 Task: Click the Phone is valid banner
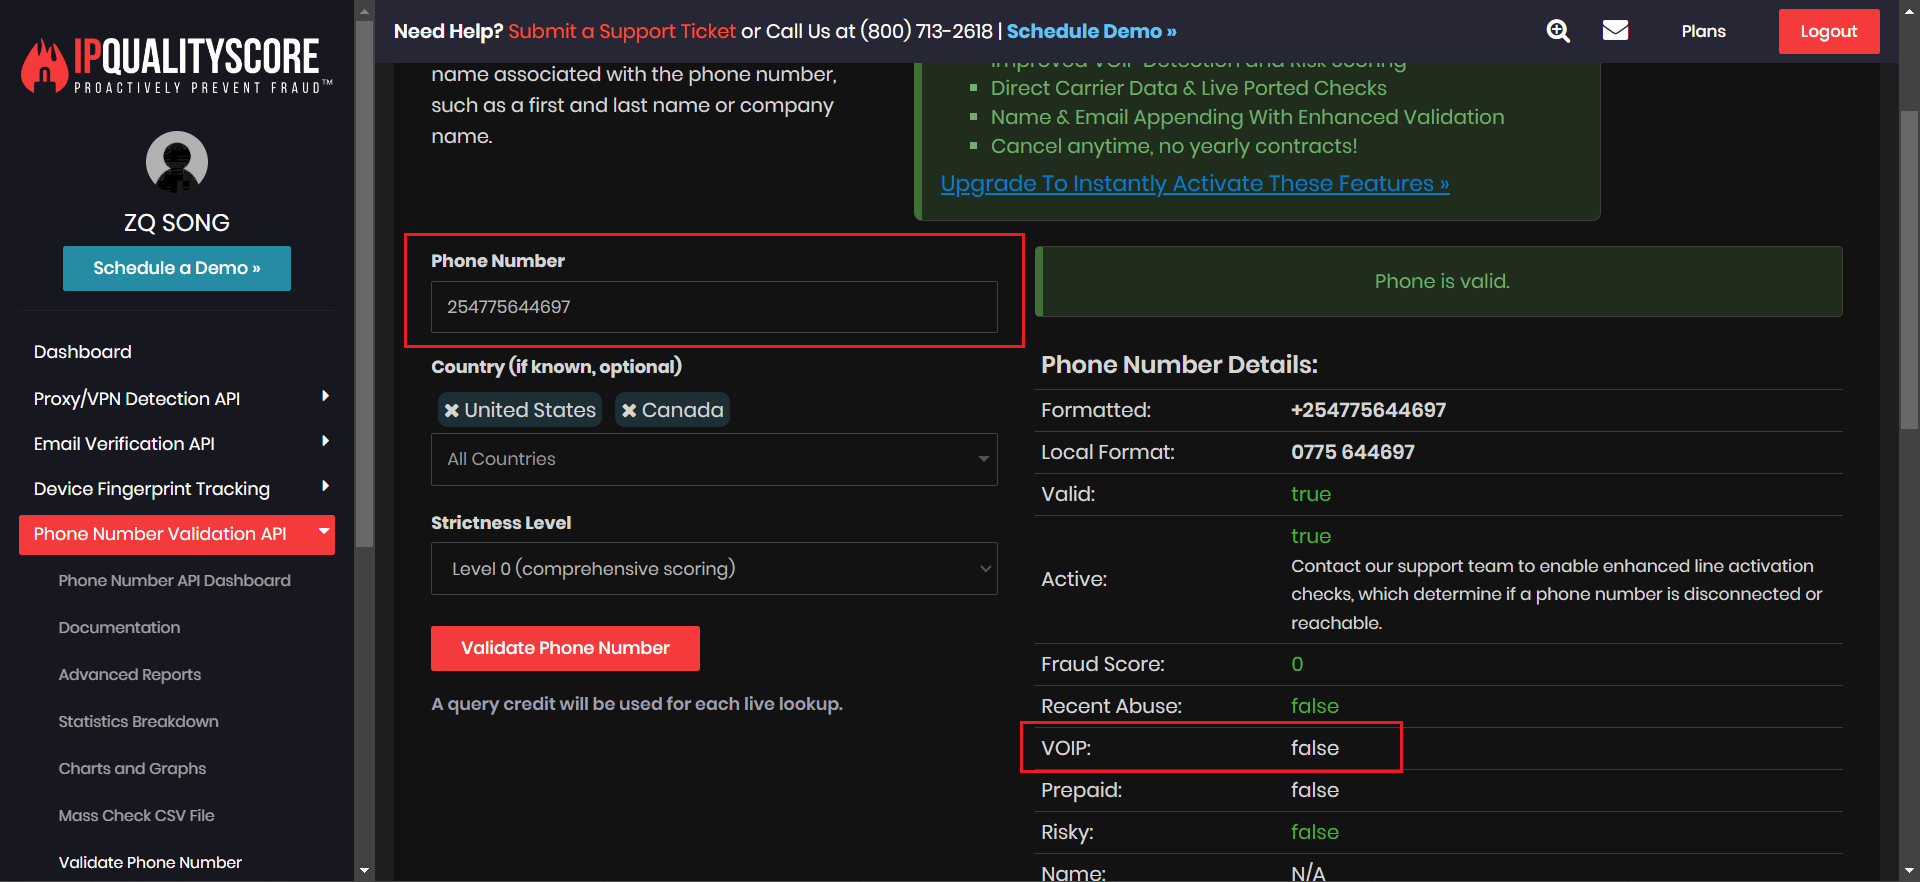point(1439,282)
